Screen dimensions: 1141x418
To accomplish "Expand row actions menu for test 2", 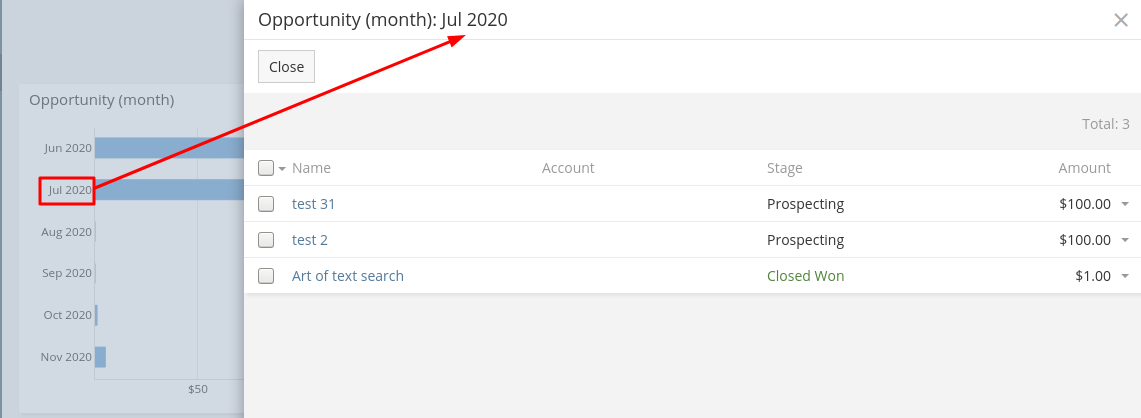I will pyautogui.click(x=1125, y=240).
